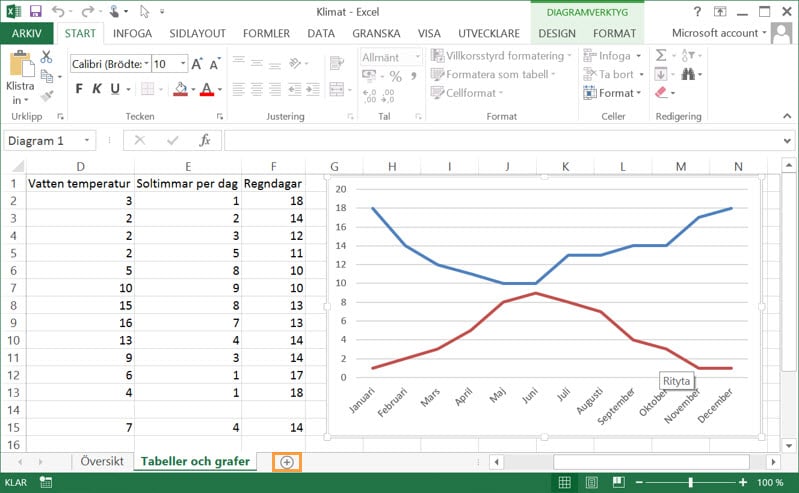Open the font name dropdown Calibri
This screenshot has height=493, width=799.
[146, 64]
